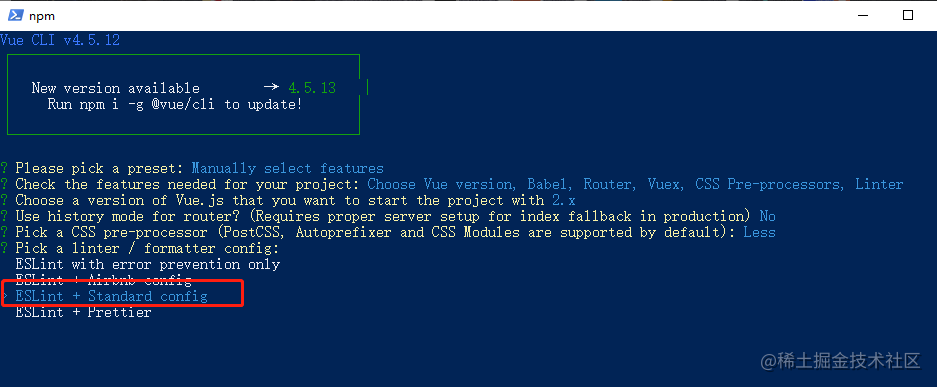Maximize the npm terminal window
This screenshot has width=937, height=387.
click(x=907, y=16)
